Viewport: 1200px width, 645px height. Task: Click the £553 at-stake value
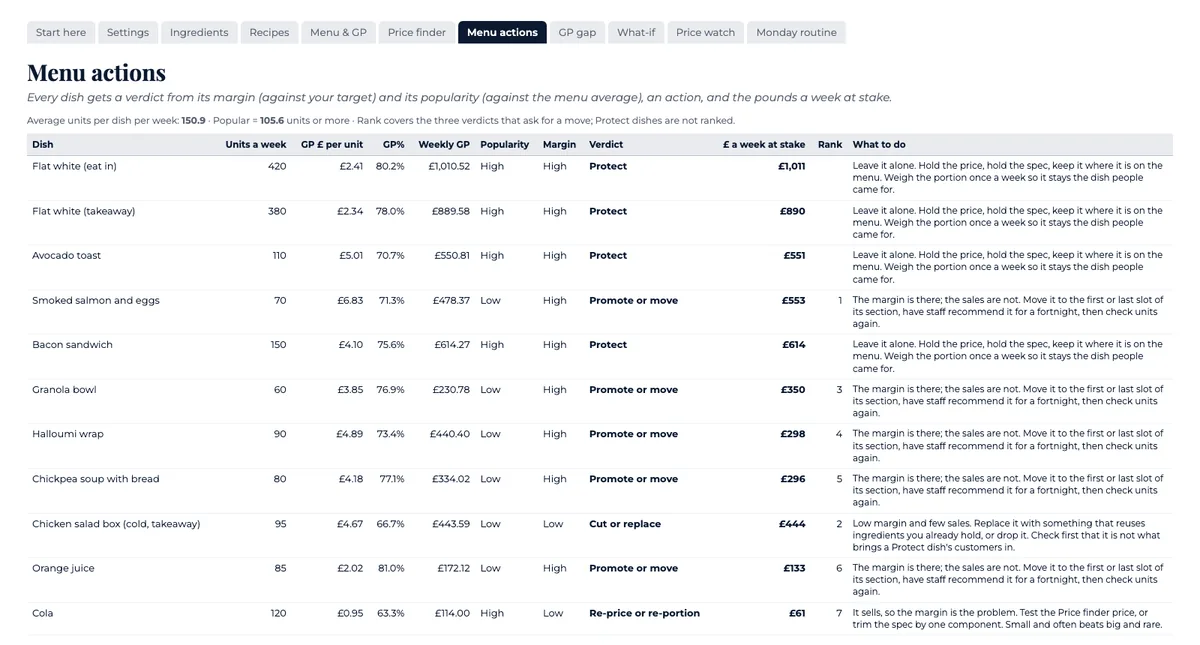pyautogui.click(x=794, y=300)
